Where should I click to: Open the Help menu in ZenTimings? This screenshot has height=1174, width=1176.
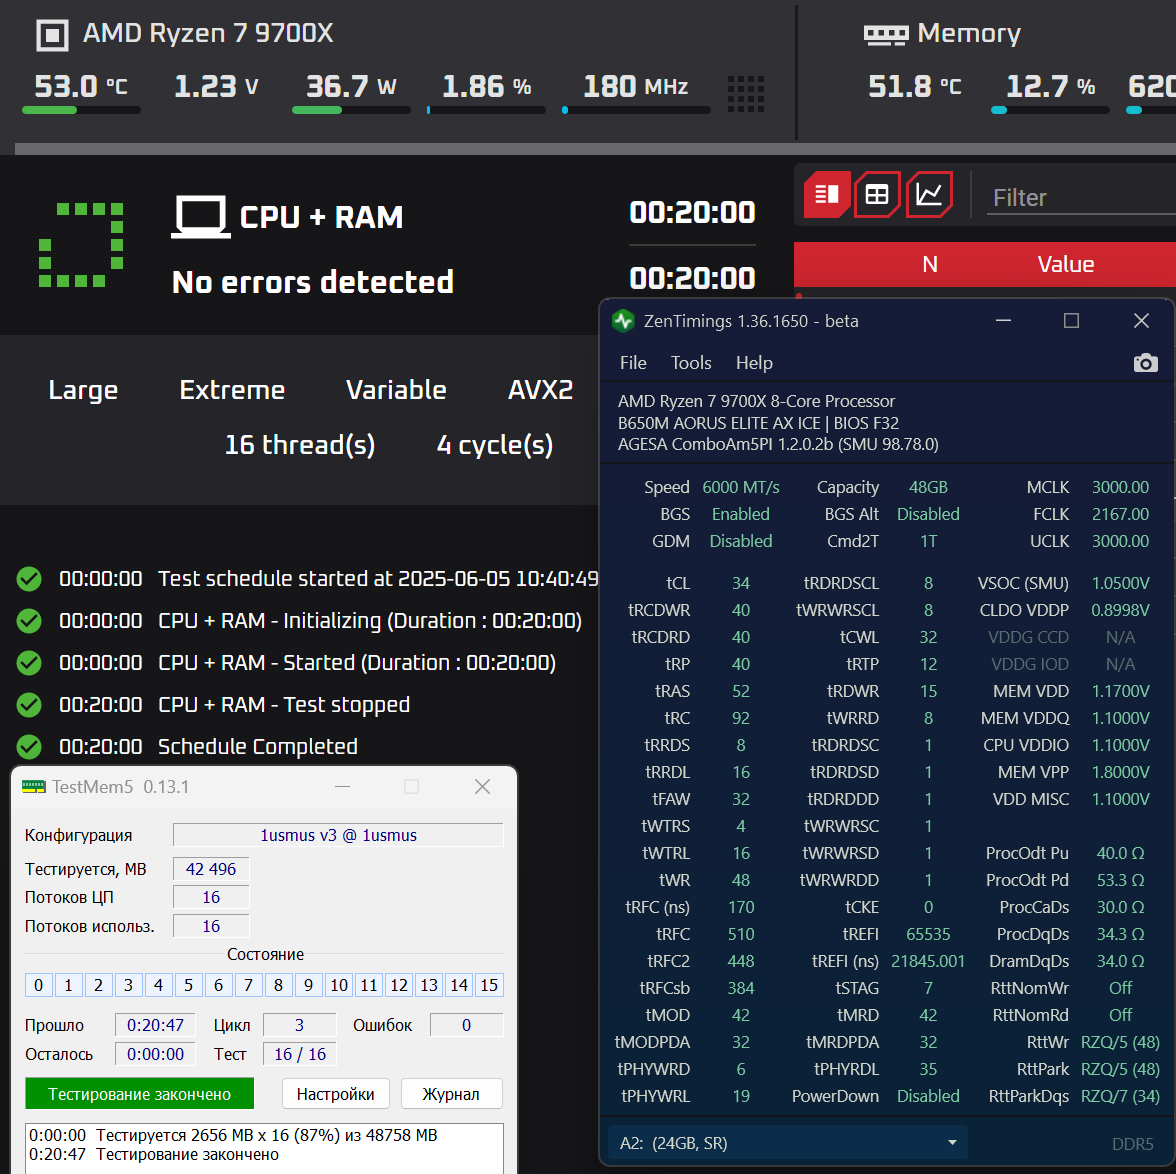point(754,363)
